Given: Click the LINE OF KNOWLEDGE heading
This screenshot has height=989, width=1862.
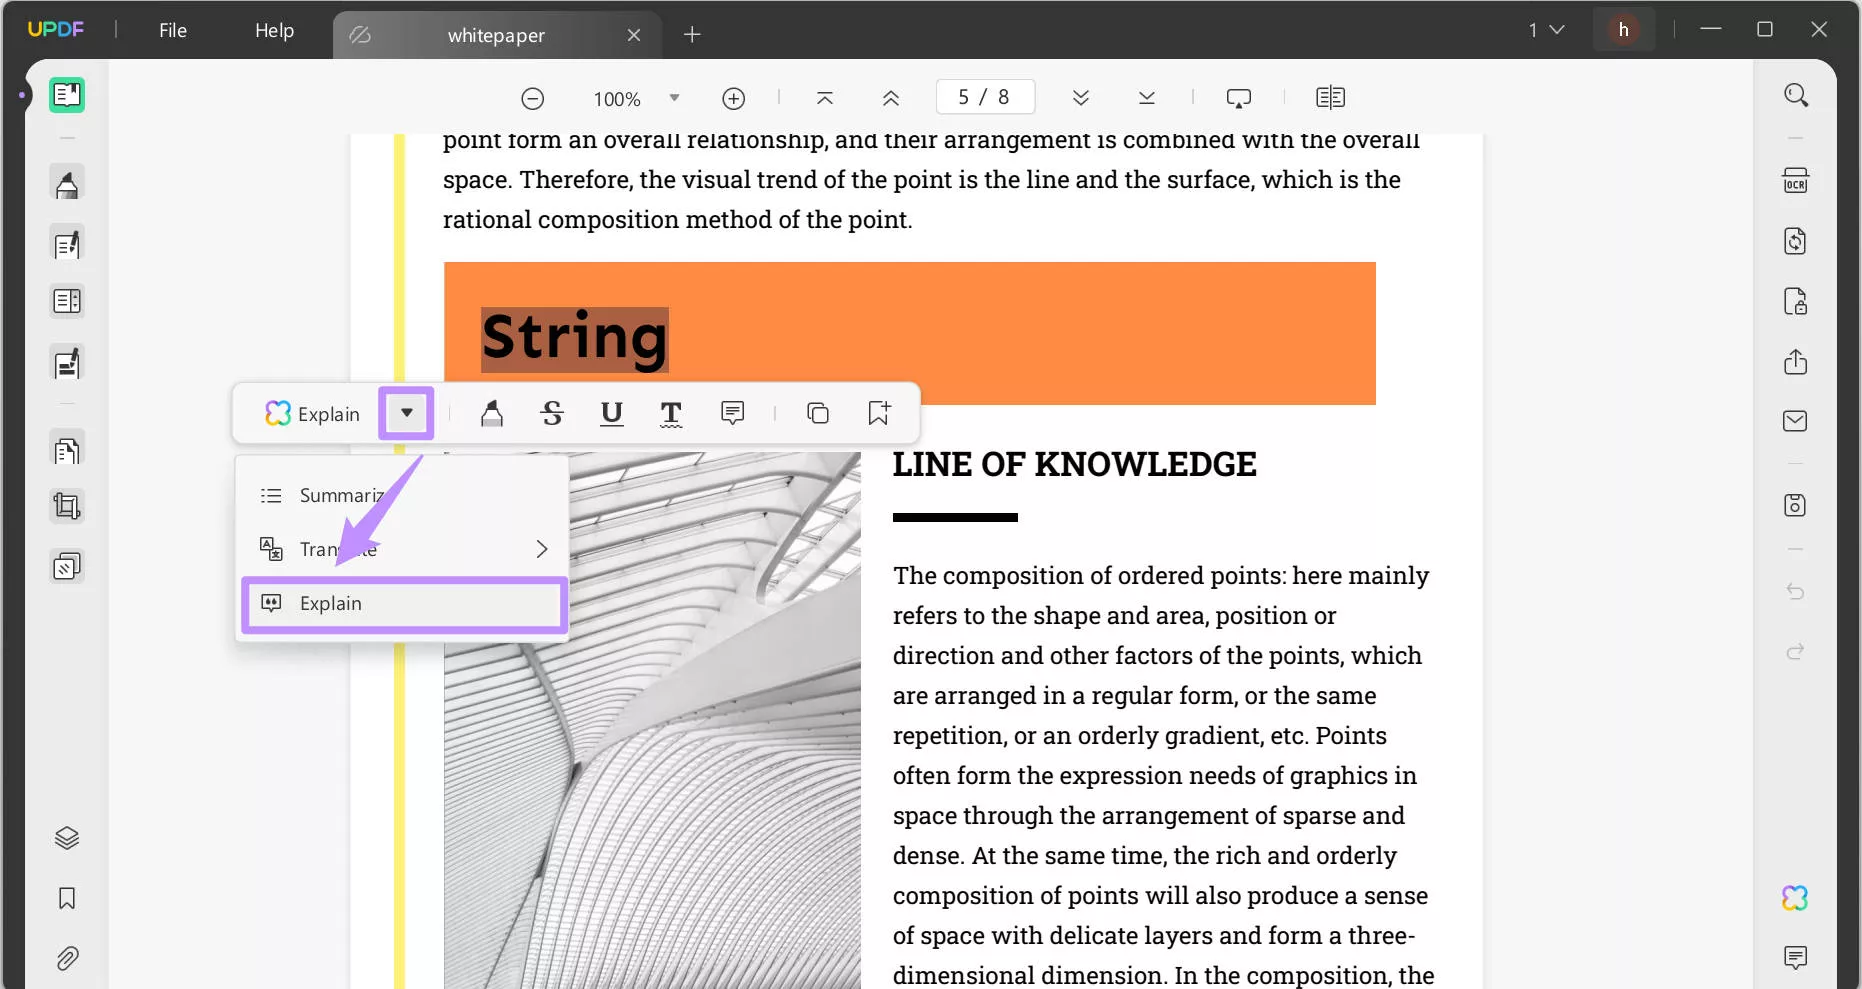Looking at the screenshot, I should click(1074, 464).
